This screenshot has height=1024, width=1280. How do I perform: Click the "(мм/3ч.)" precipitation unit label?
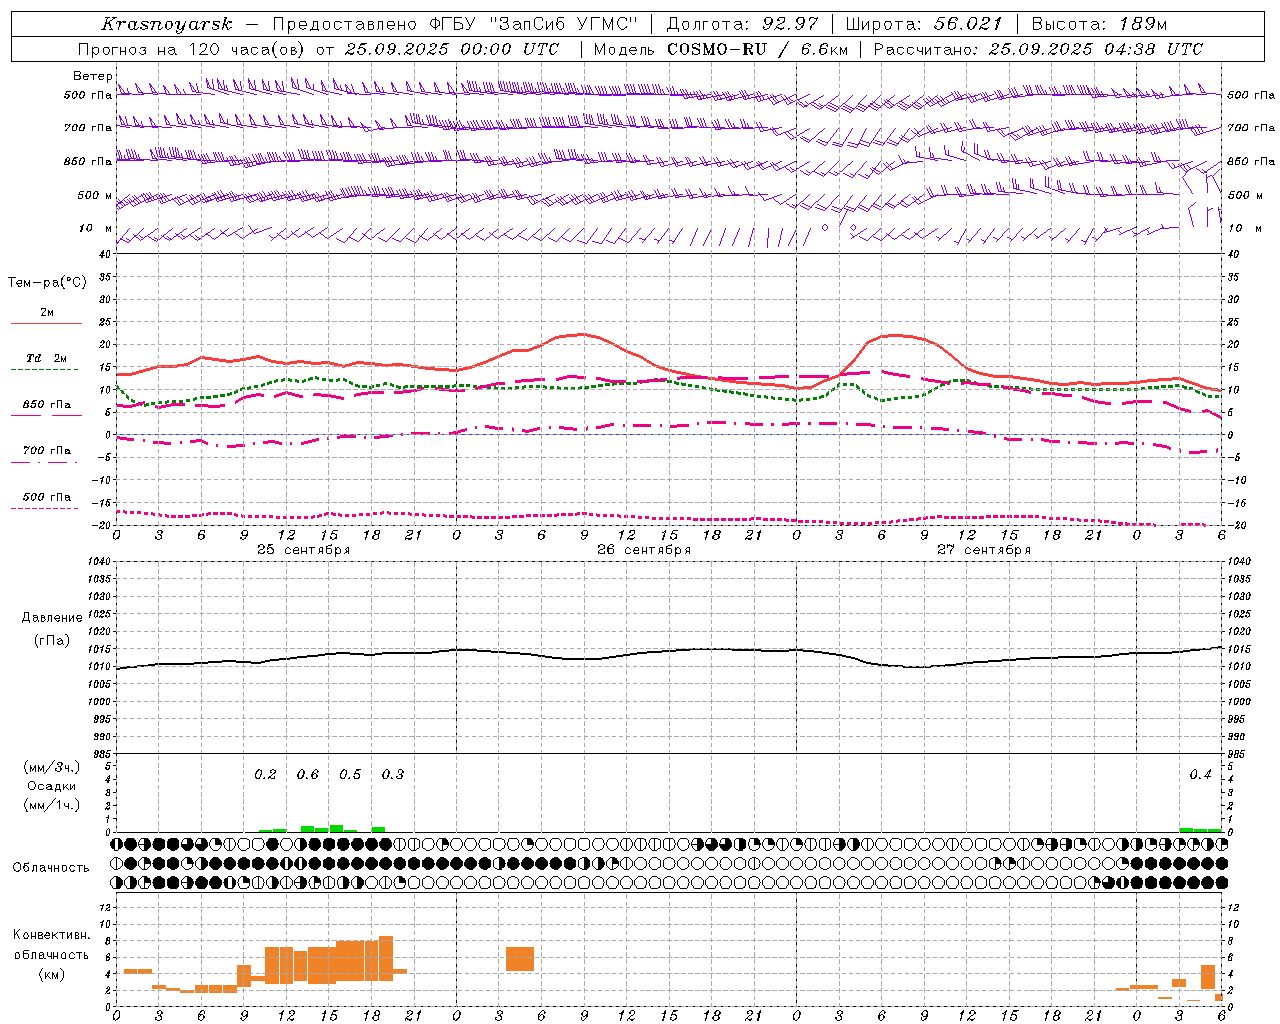tap(52, 767)
